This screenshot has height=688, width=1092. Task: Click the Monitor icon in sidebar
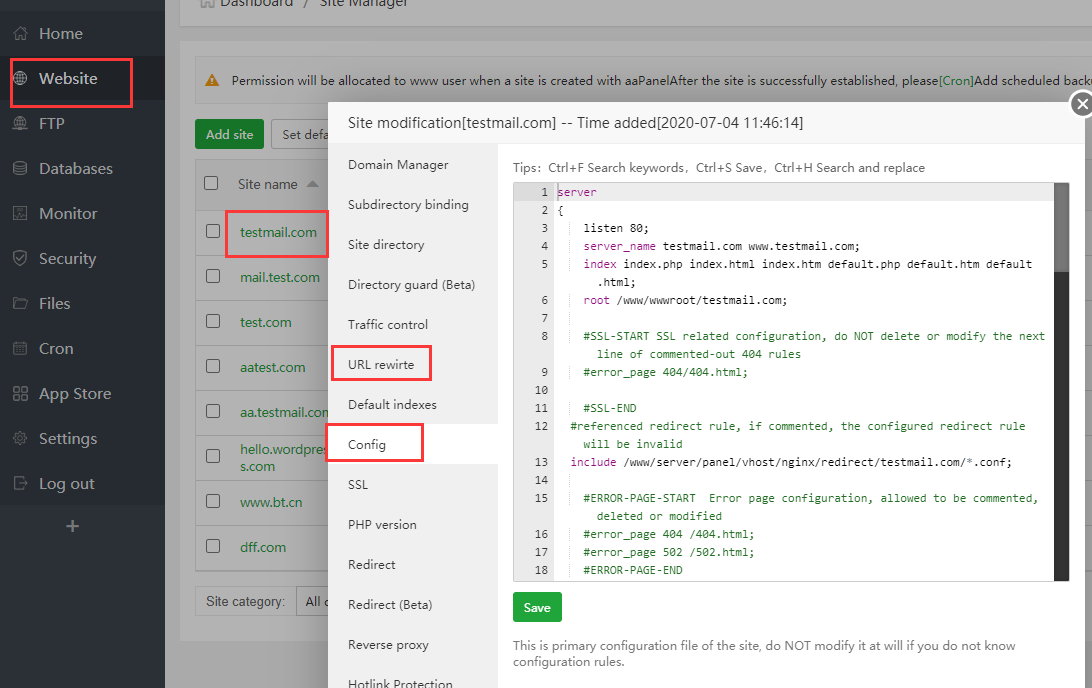tap(20, 214)
